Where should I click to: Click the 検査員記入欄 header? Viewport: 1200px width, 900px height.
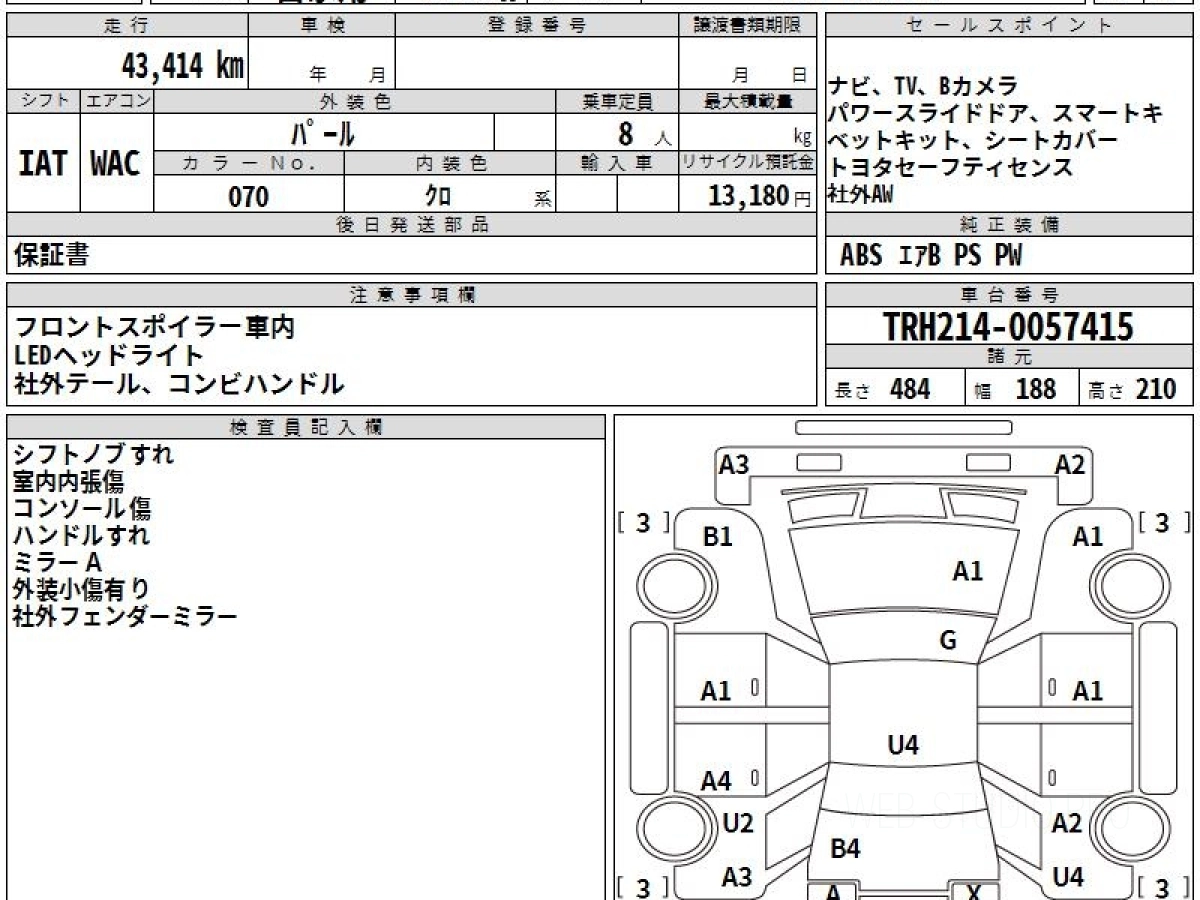(x=306, y=426)
